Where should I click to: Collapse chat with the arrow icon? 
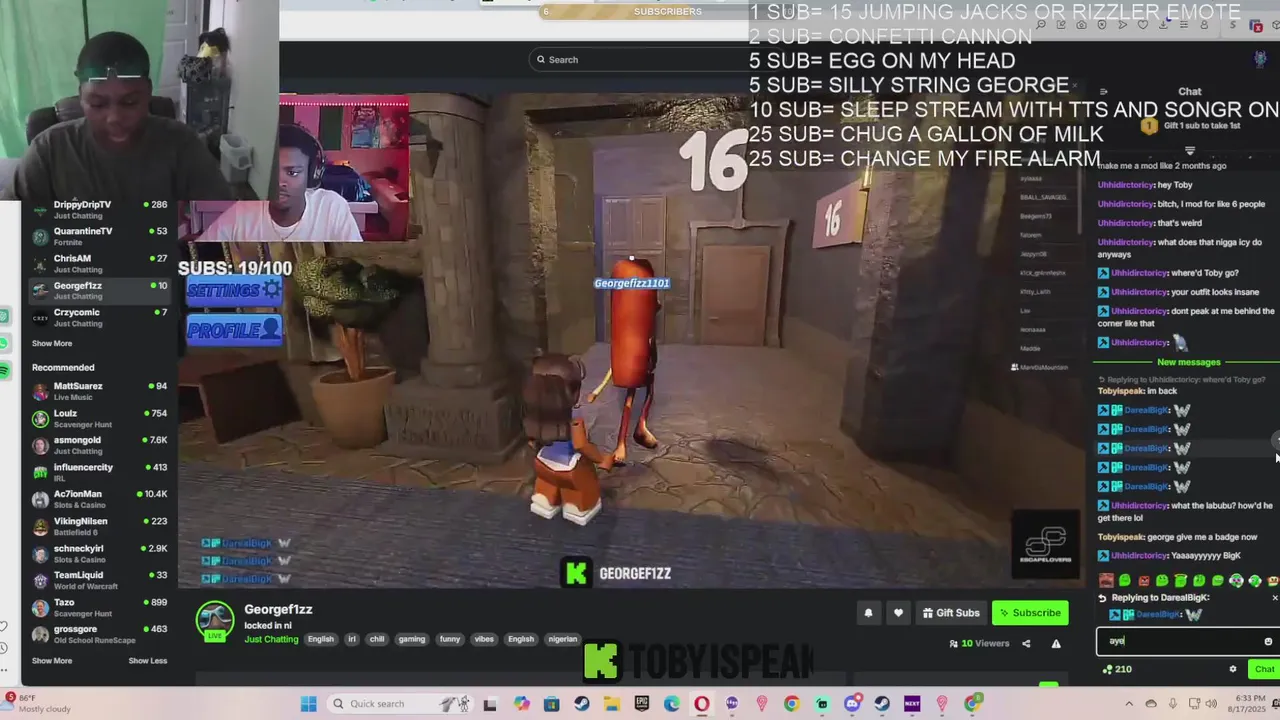point(1103,92)
